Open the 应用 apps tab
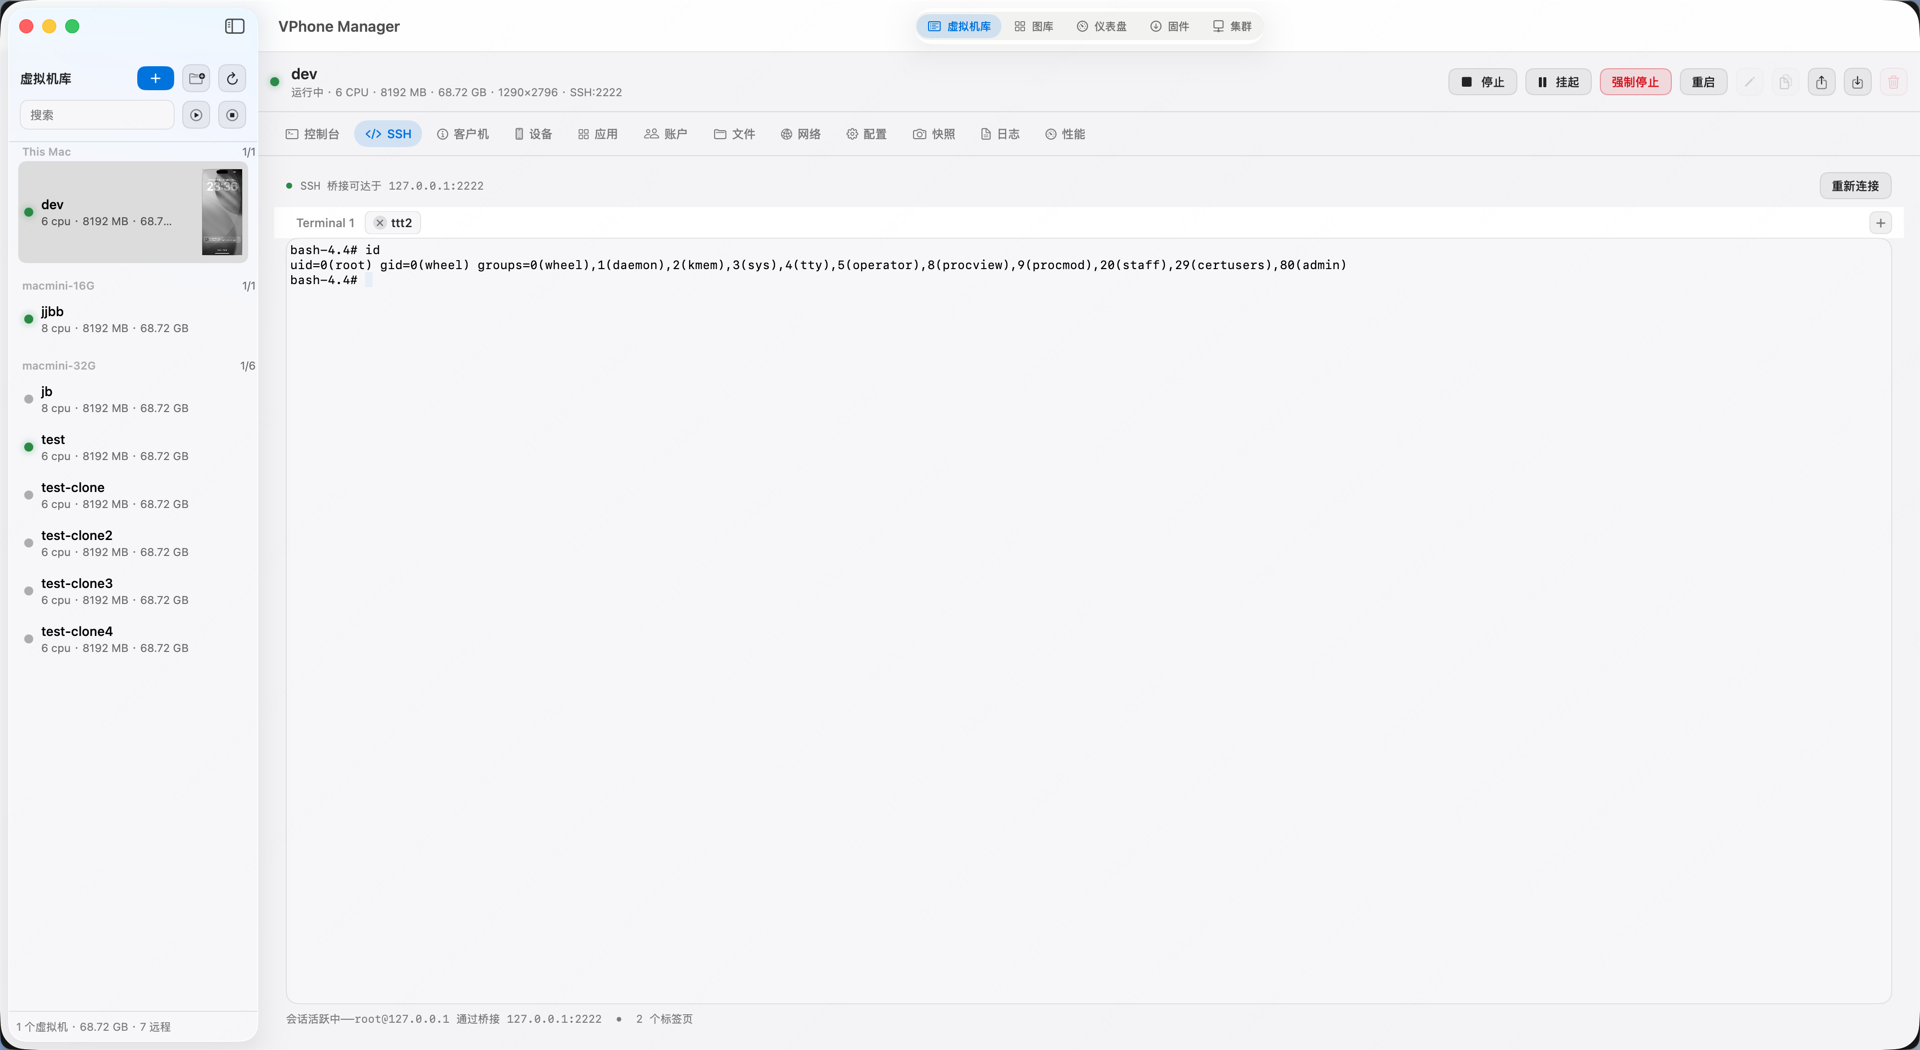Viewport: 1920px width, 1050px height. (x=598, y=134)
